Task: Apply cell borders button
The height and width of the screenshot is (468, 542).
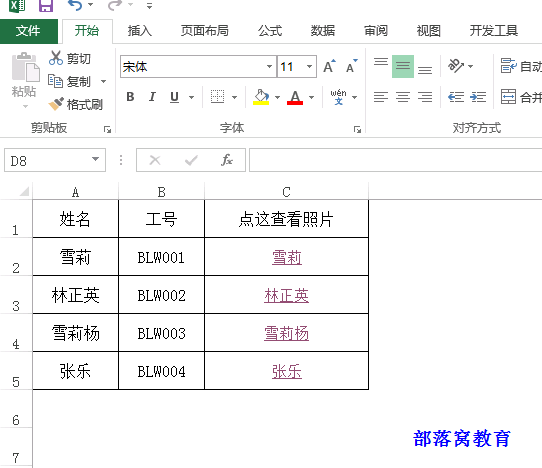Action: (217, 97)
